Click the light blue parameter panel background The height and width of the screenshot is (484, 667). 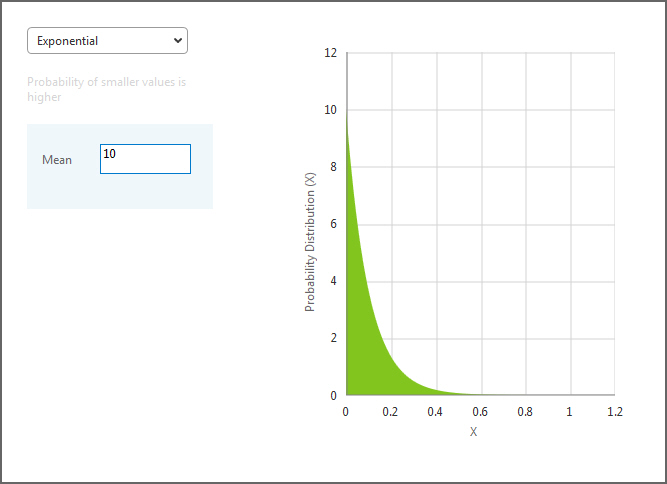tap(120, 192)
